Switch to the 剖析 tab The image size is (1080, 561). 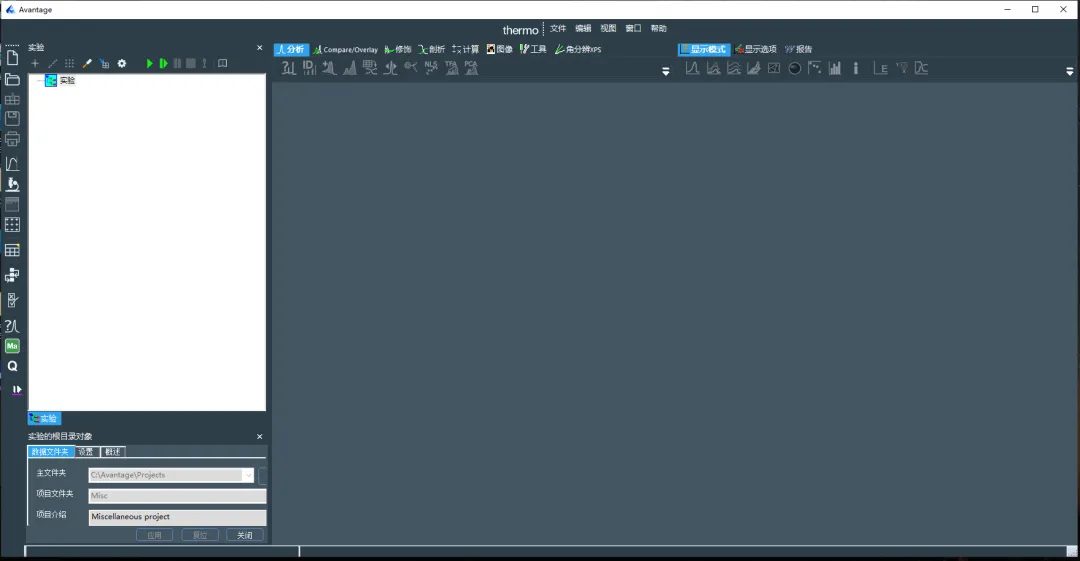tap(432, 50)
